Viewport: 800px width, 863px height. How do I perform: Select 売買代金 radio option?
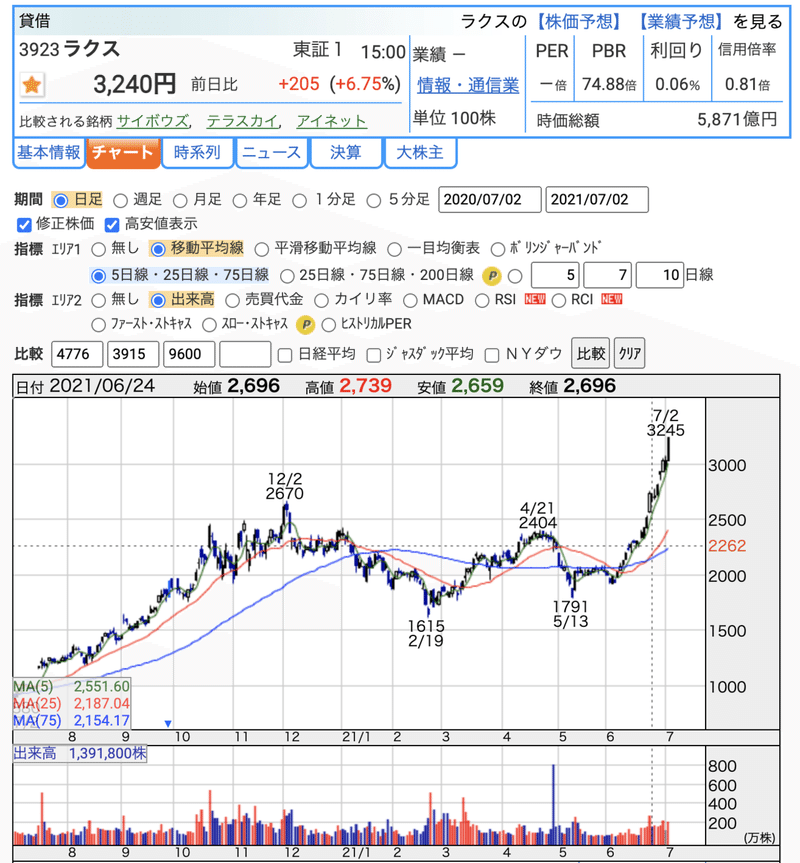click(232, 301)
